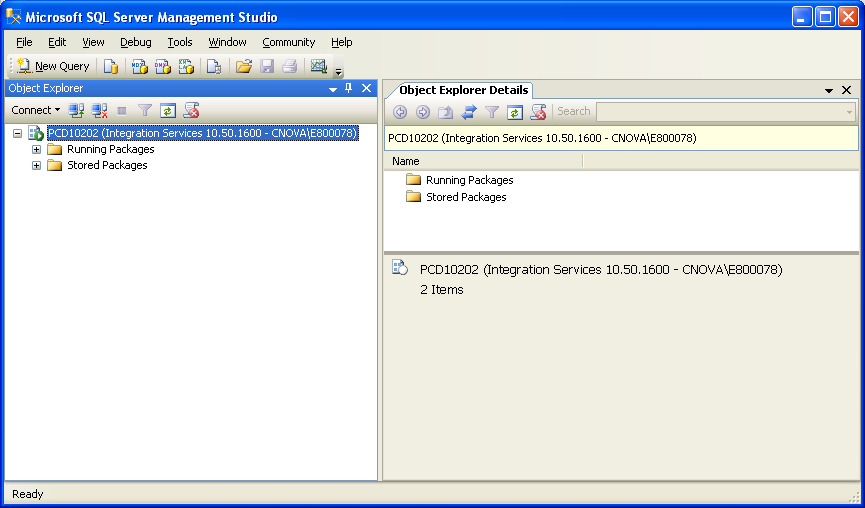The width and height of the screenshot is (865, 508).
Task: Collapse the PCD10202 server node
Action: coord(17,133)
